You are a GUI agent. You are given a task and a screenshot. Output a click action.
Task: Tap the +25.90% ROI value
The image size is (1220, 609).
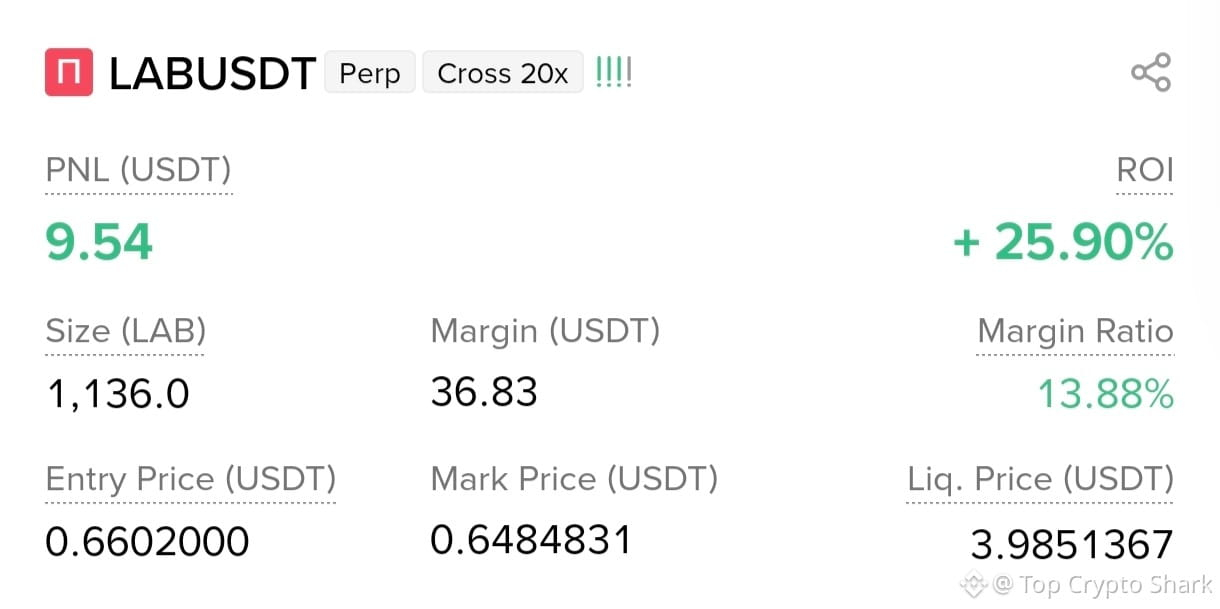click(1063, 243)
